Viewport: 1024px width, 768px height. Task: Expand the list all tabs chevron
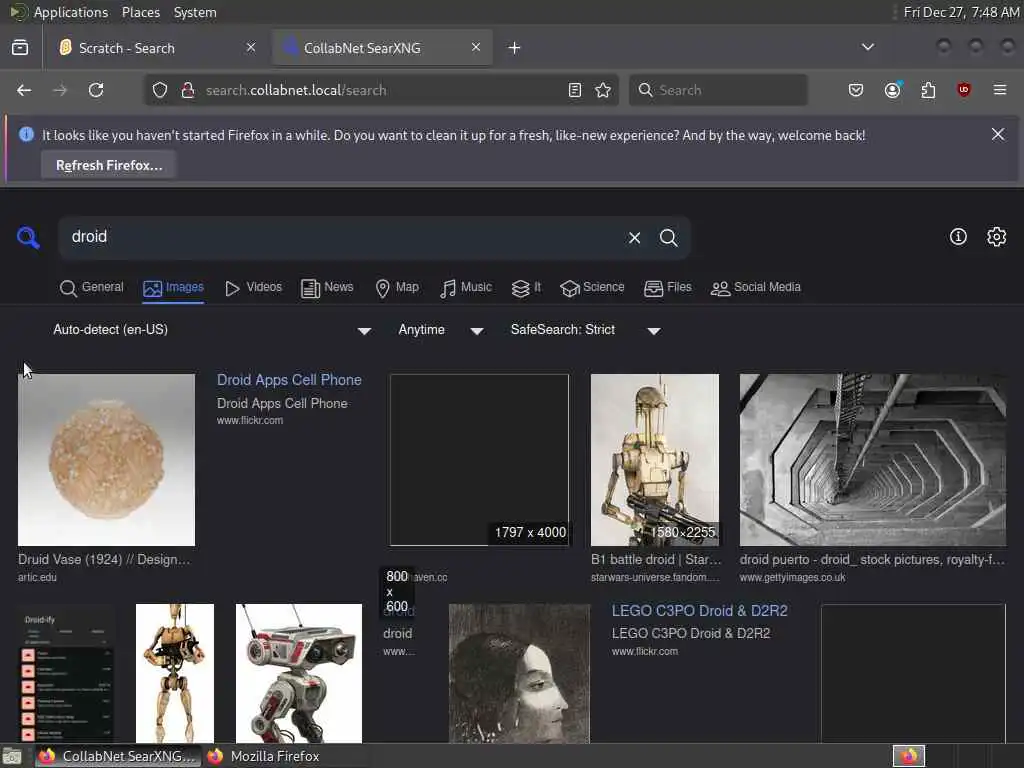[x=868, y=47]
